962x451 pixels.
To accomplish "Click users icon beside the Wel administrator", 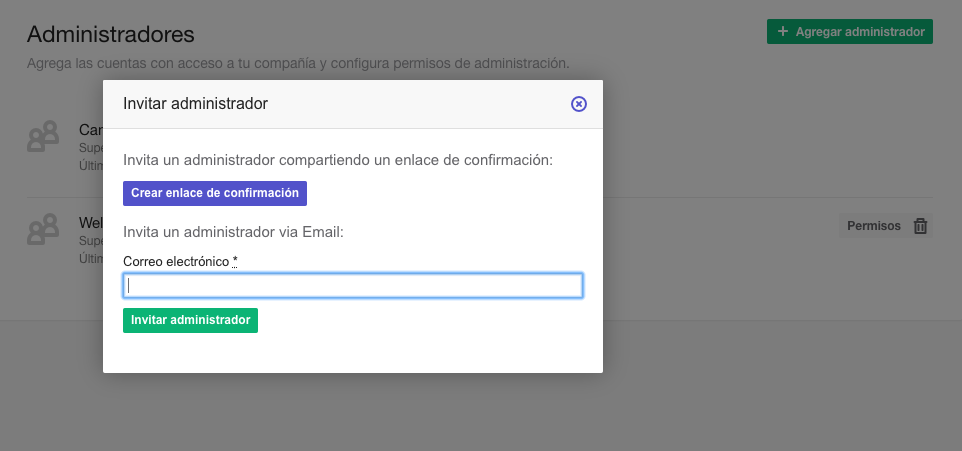I will [x=43, y=229].
